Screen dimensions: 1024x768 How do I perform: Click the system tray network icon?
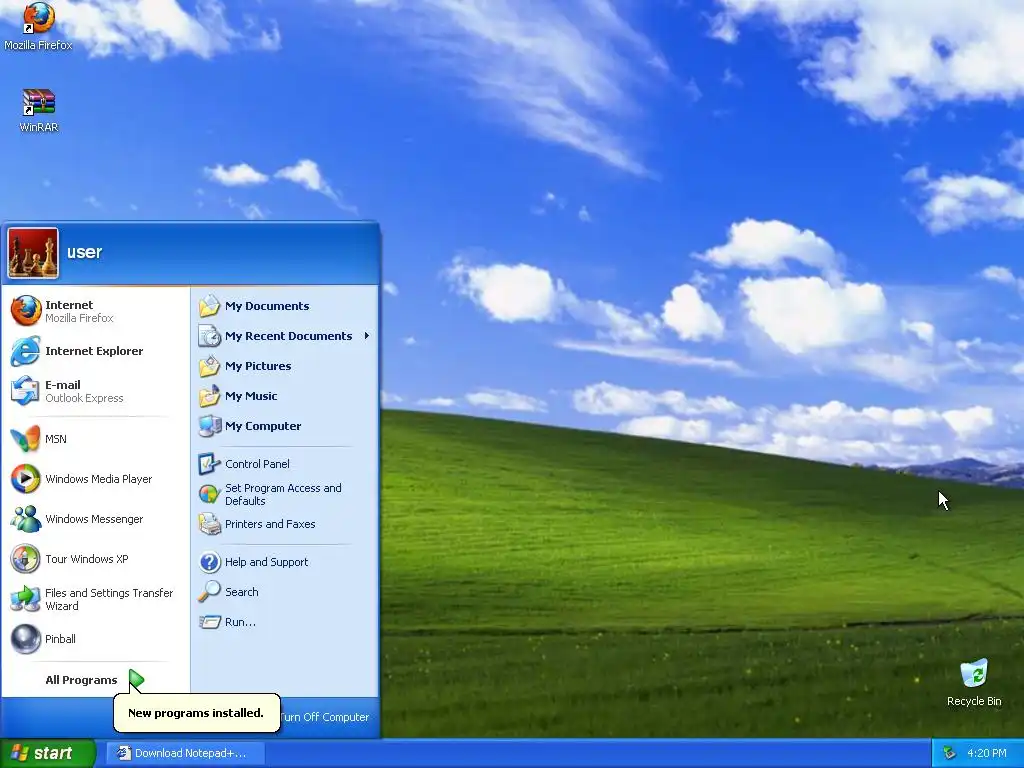tap(950, 753)
